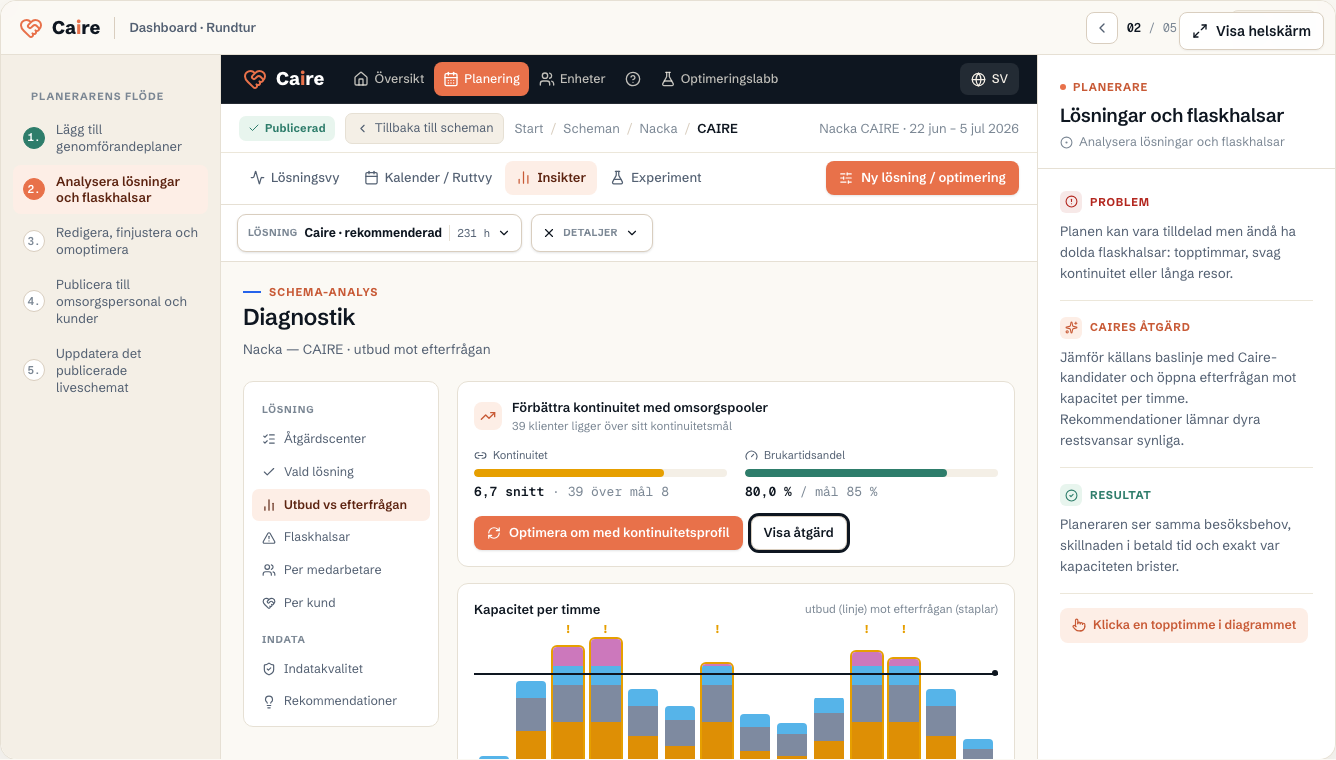Image resolution: width=1336 pixels, height=760 pixels.
Task: Expand the Detaljer dropdown
Action: tap(591, 233)
